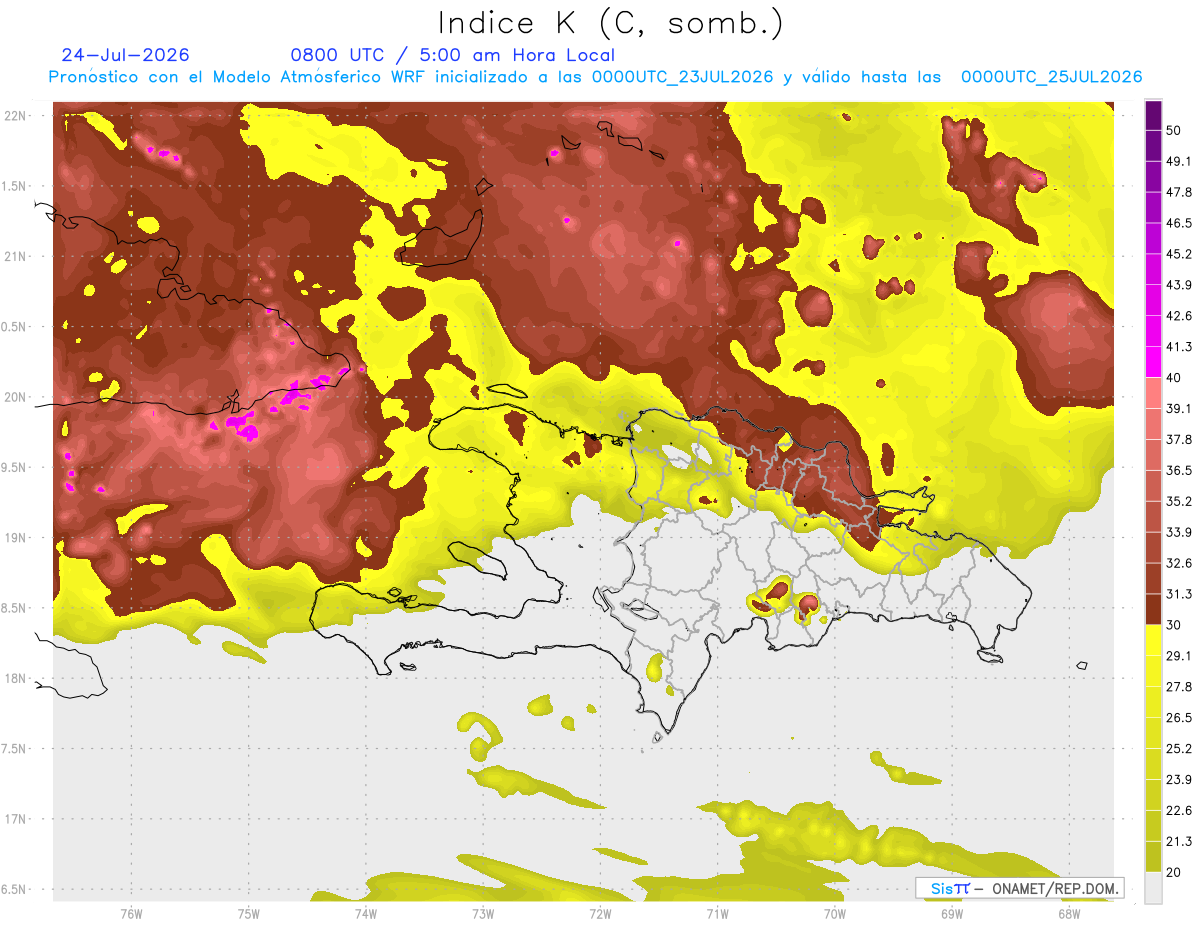
Task: Click the 21N latitude label
Action: click(16, 257)
